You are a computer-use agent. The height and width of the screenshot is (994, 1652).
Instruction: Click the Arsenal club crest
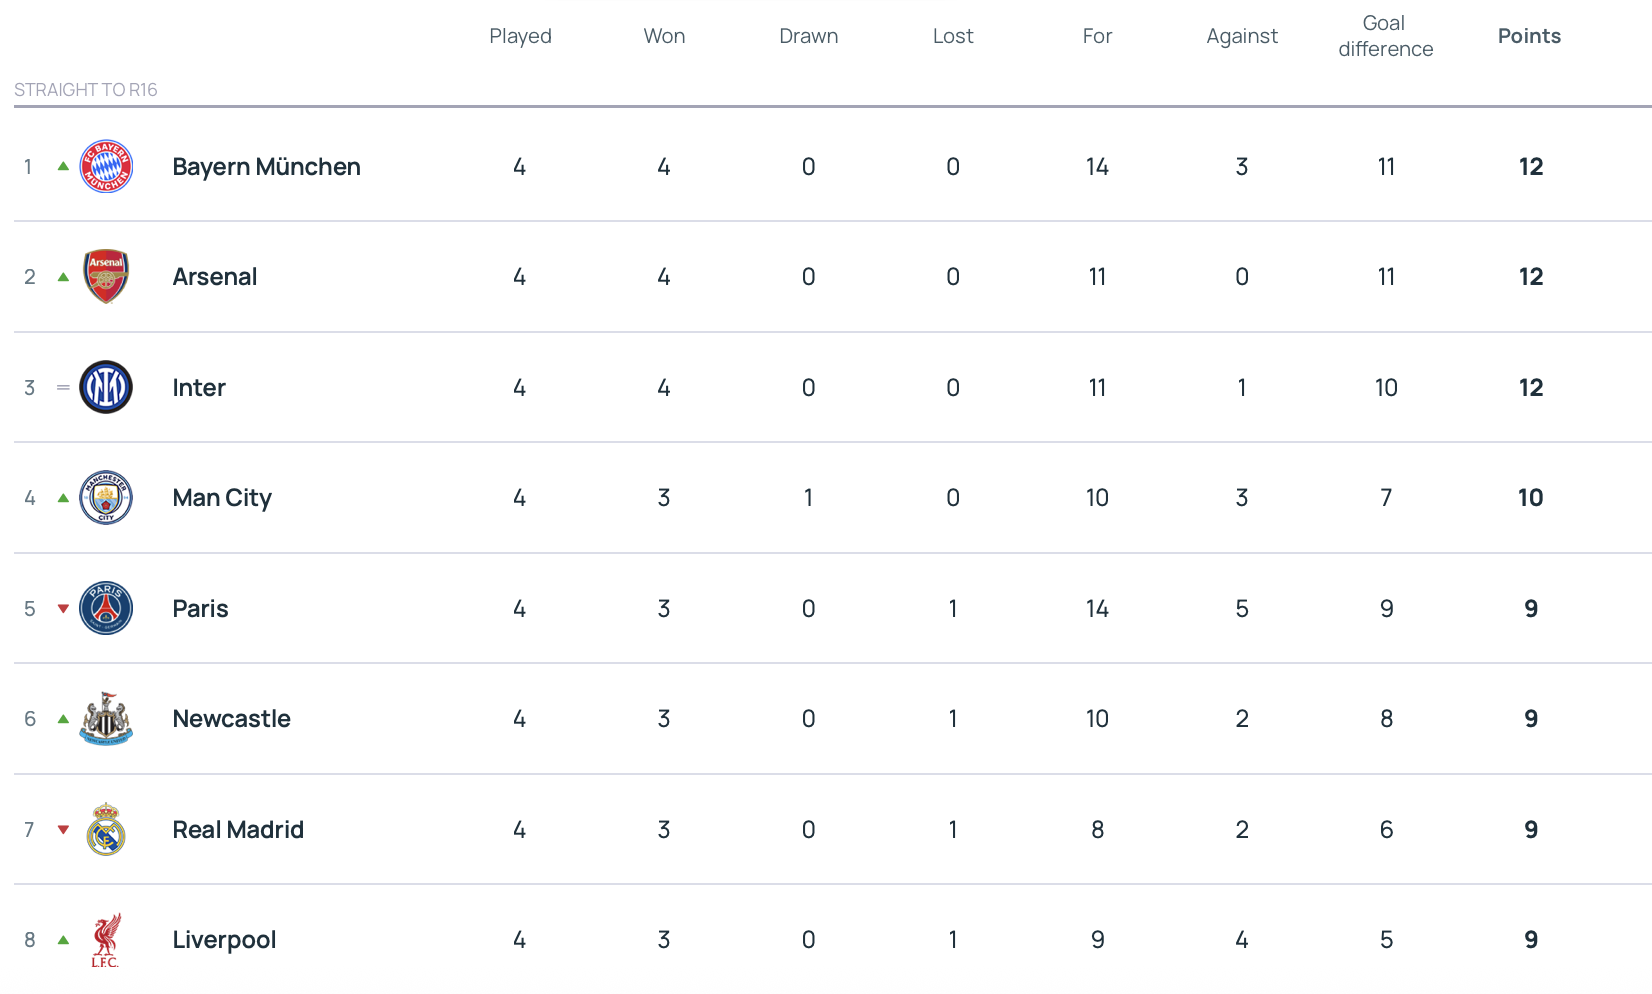pyautogui.click(x=106, y=277)
